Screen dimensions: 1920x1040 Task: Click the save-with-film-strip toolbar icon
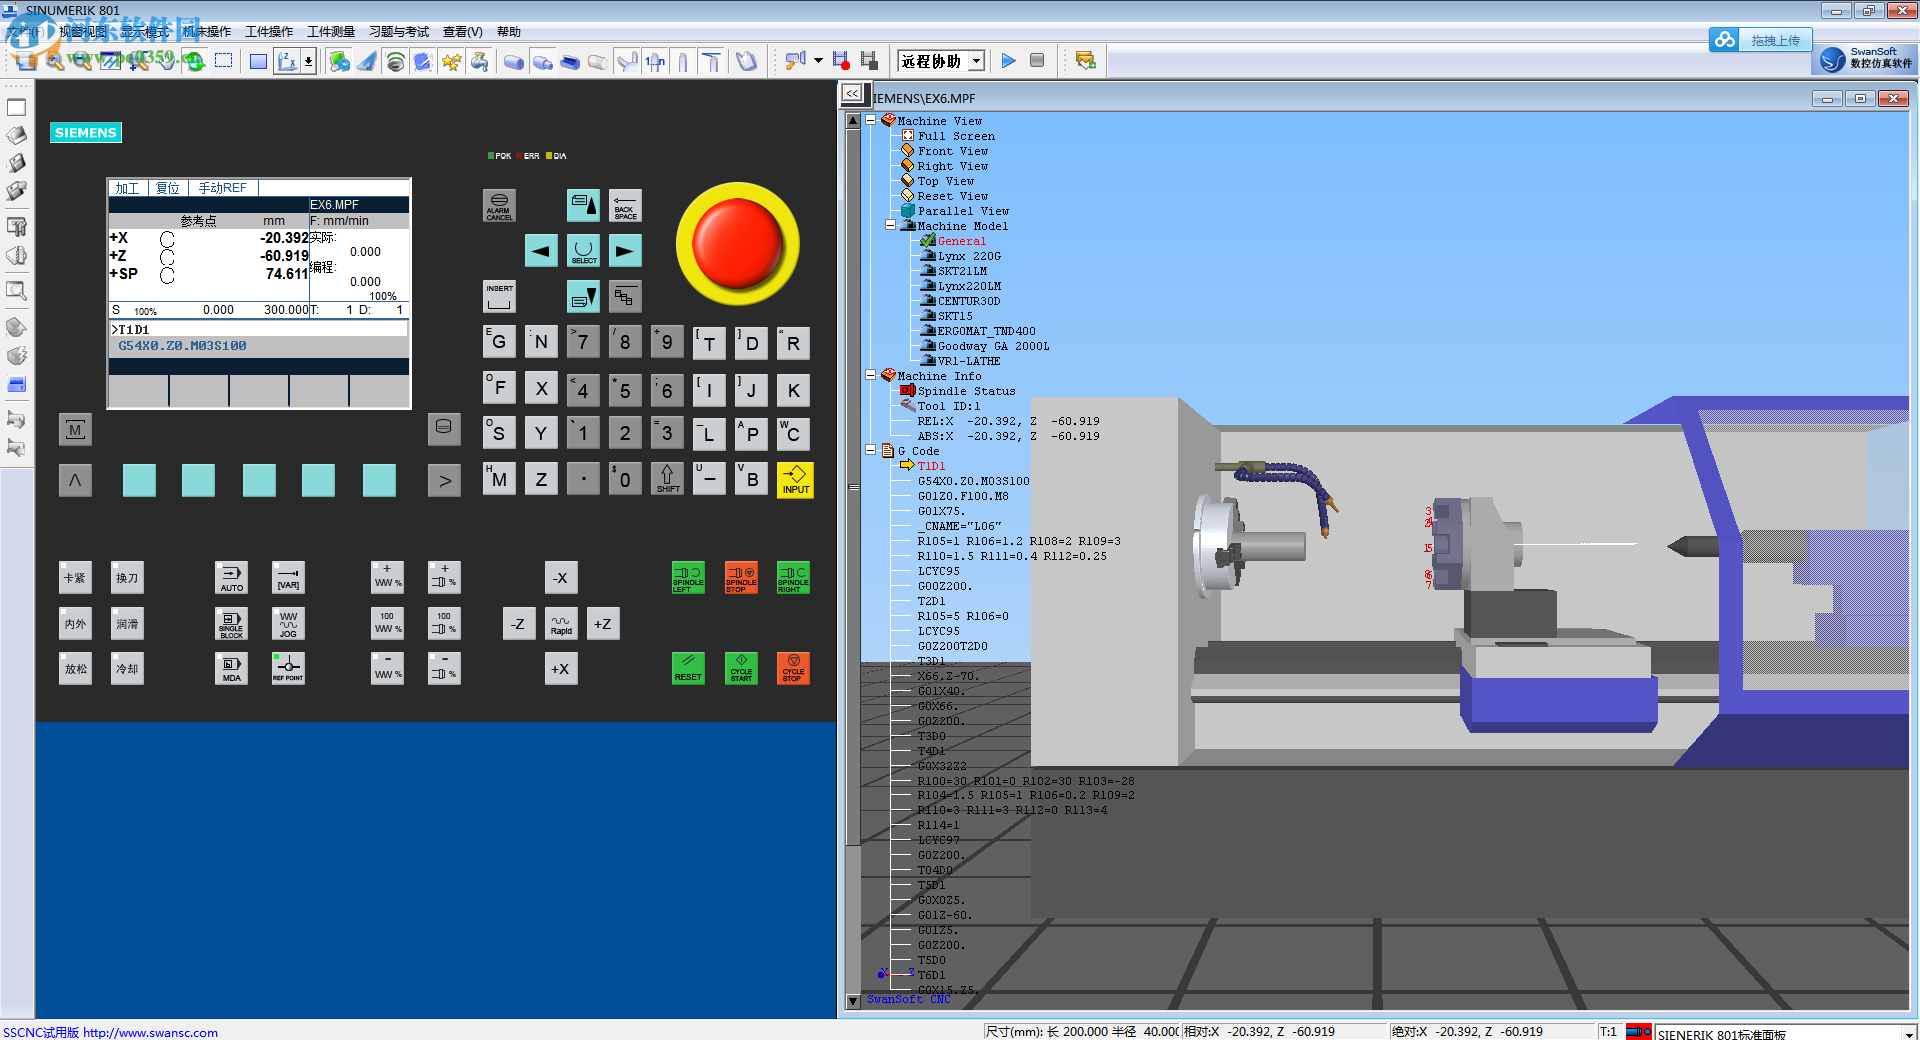click(x=869, y=61)
